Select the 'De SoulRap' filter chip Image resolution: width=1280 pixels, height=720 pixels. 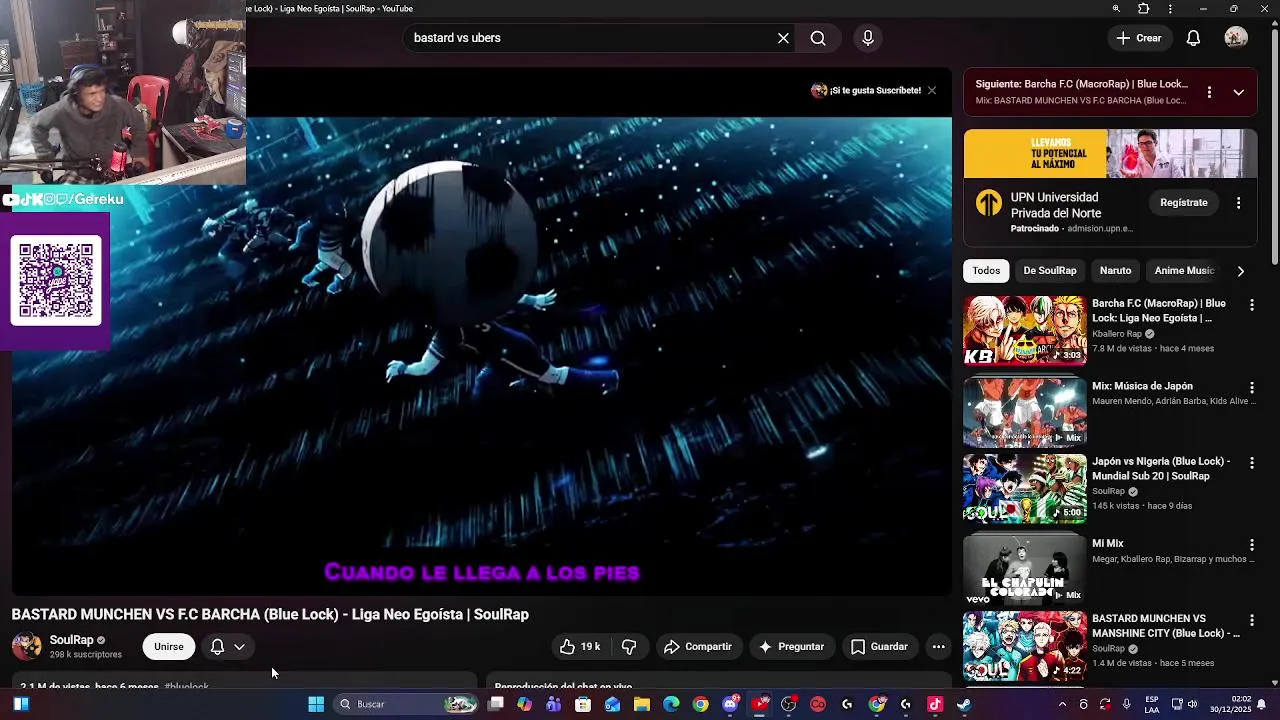[1050, 270]
